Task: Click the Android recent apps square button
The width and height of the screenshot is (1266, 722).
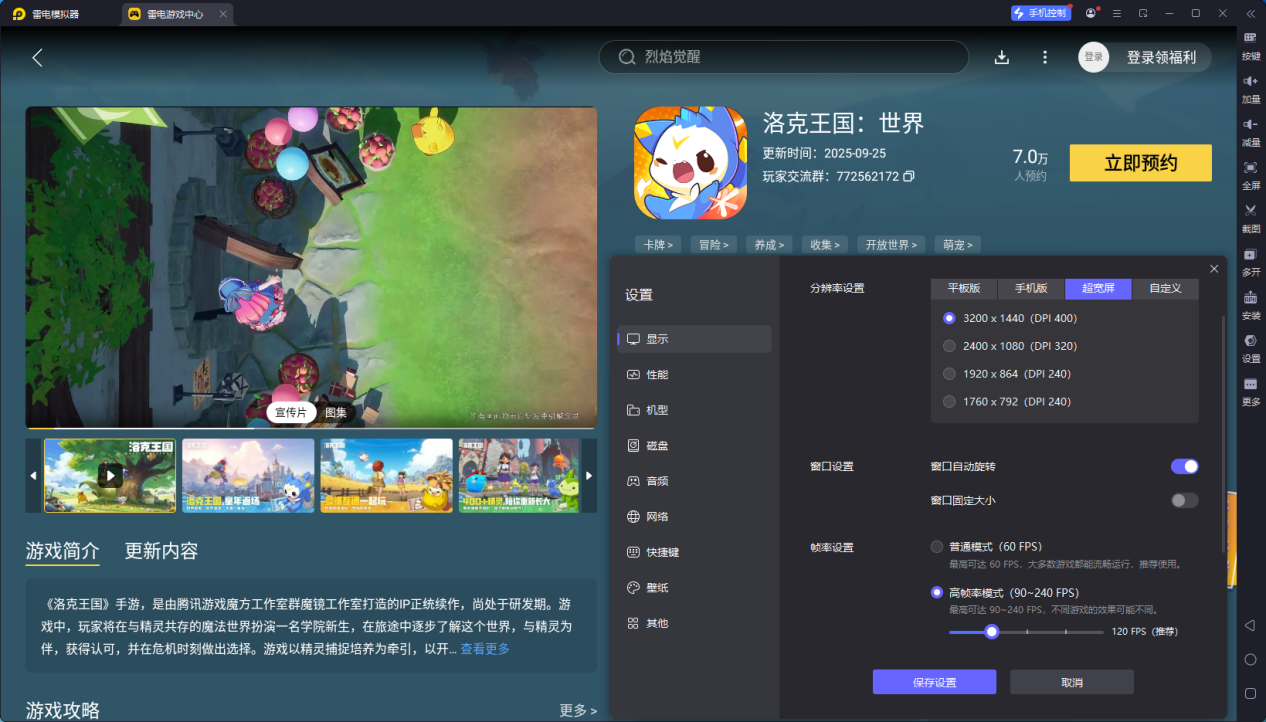Action: tap(1250, 693)
